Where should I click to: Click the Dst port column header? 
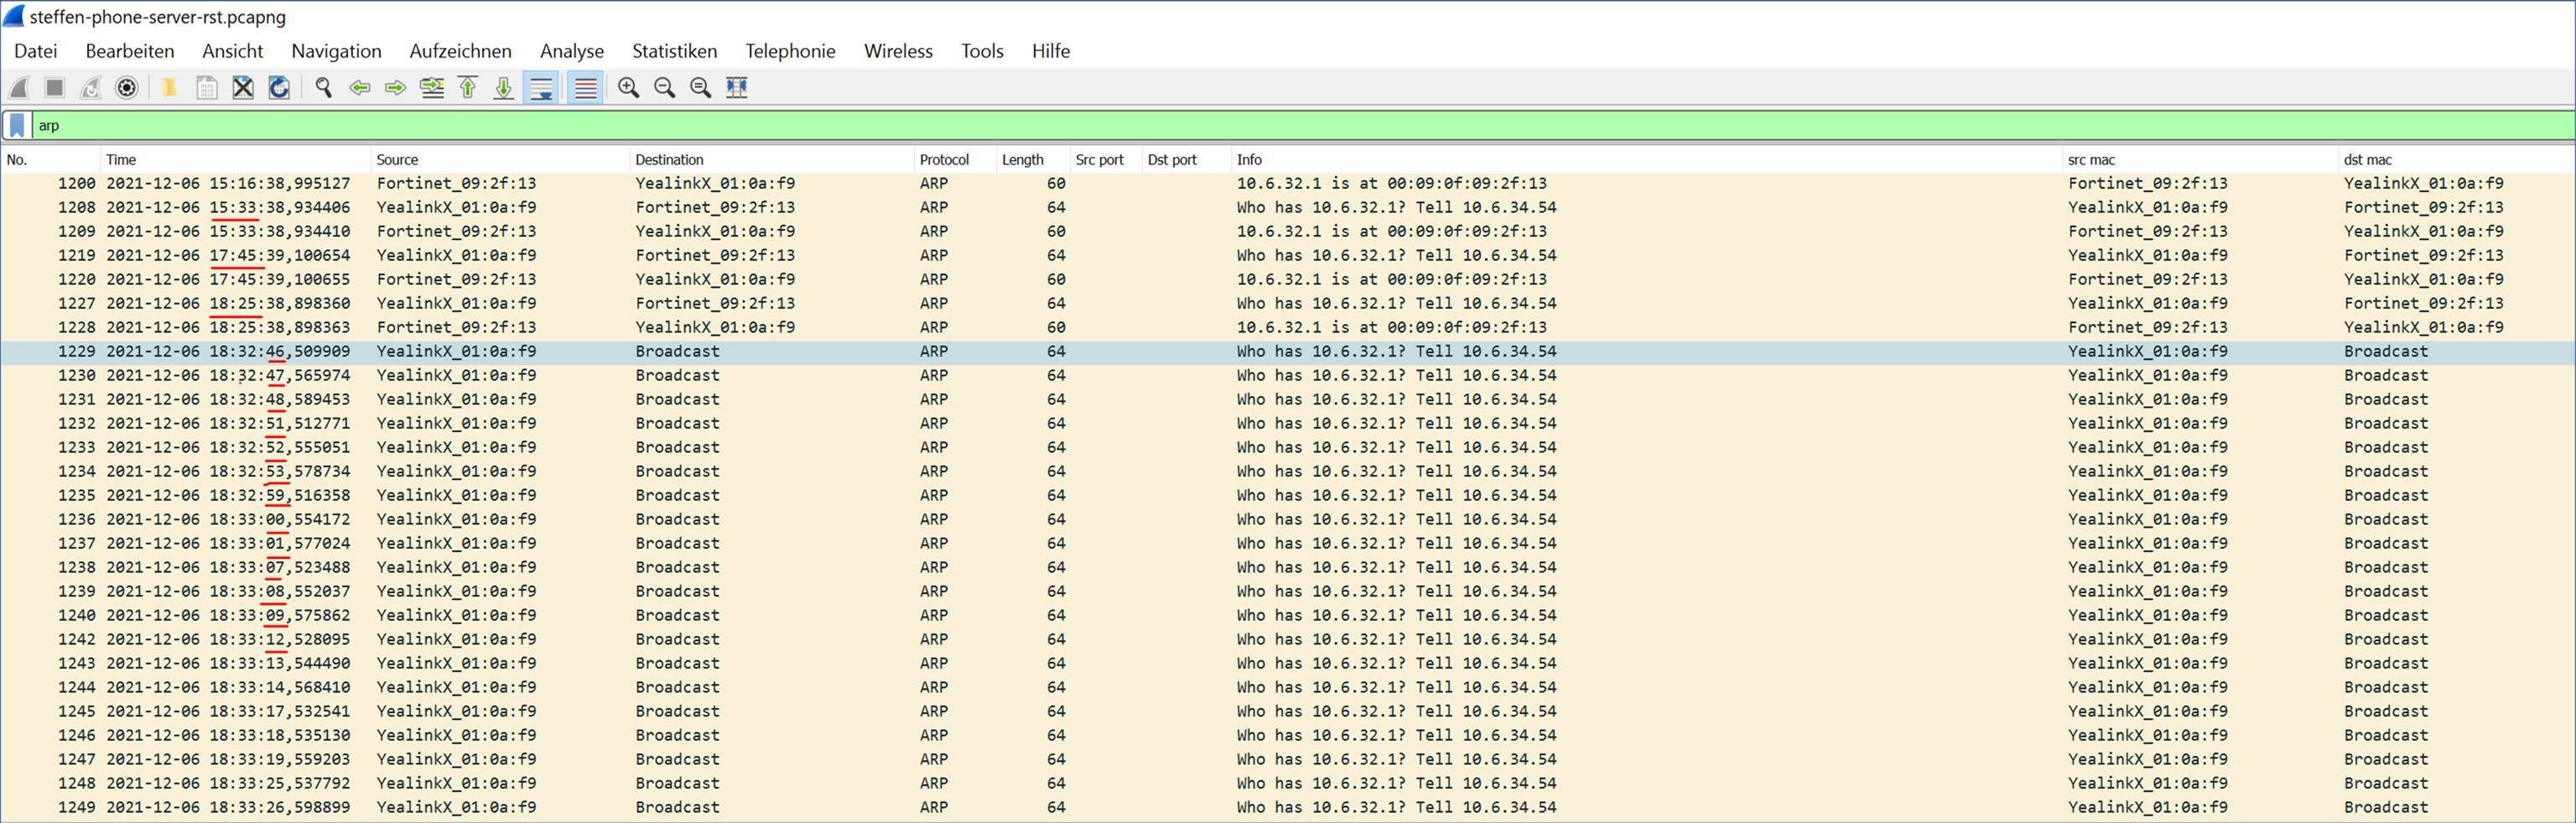1186,160
